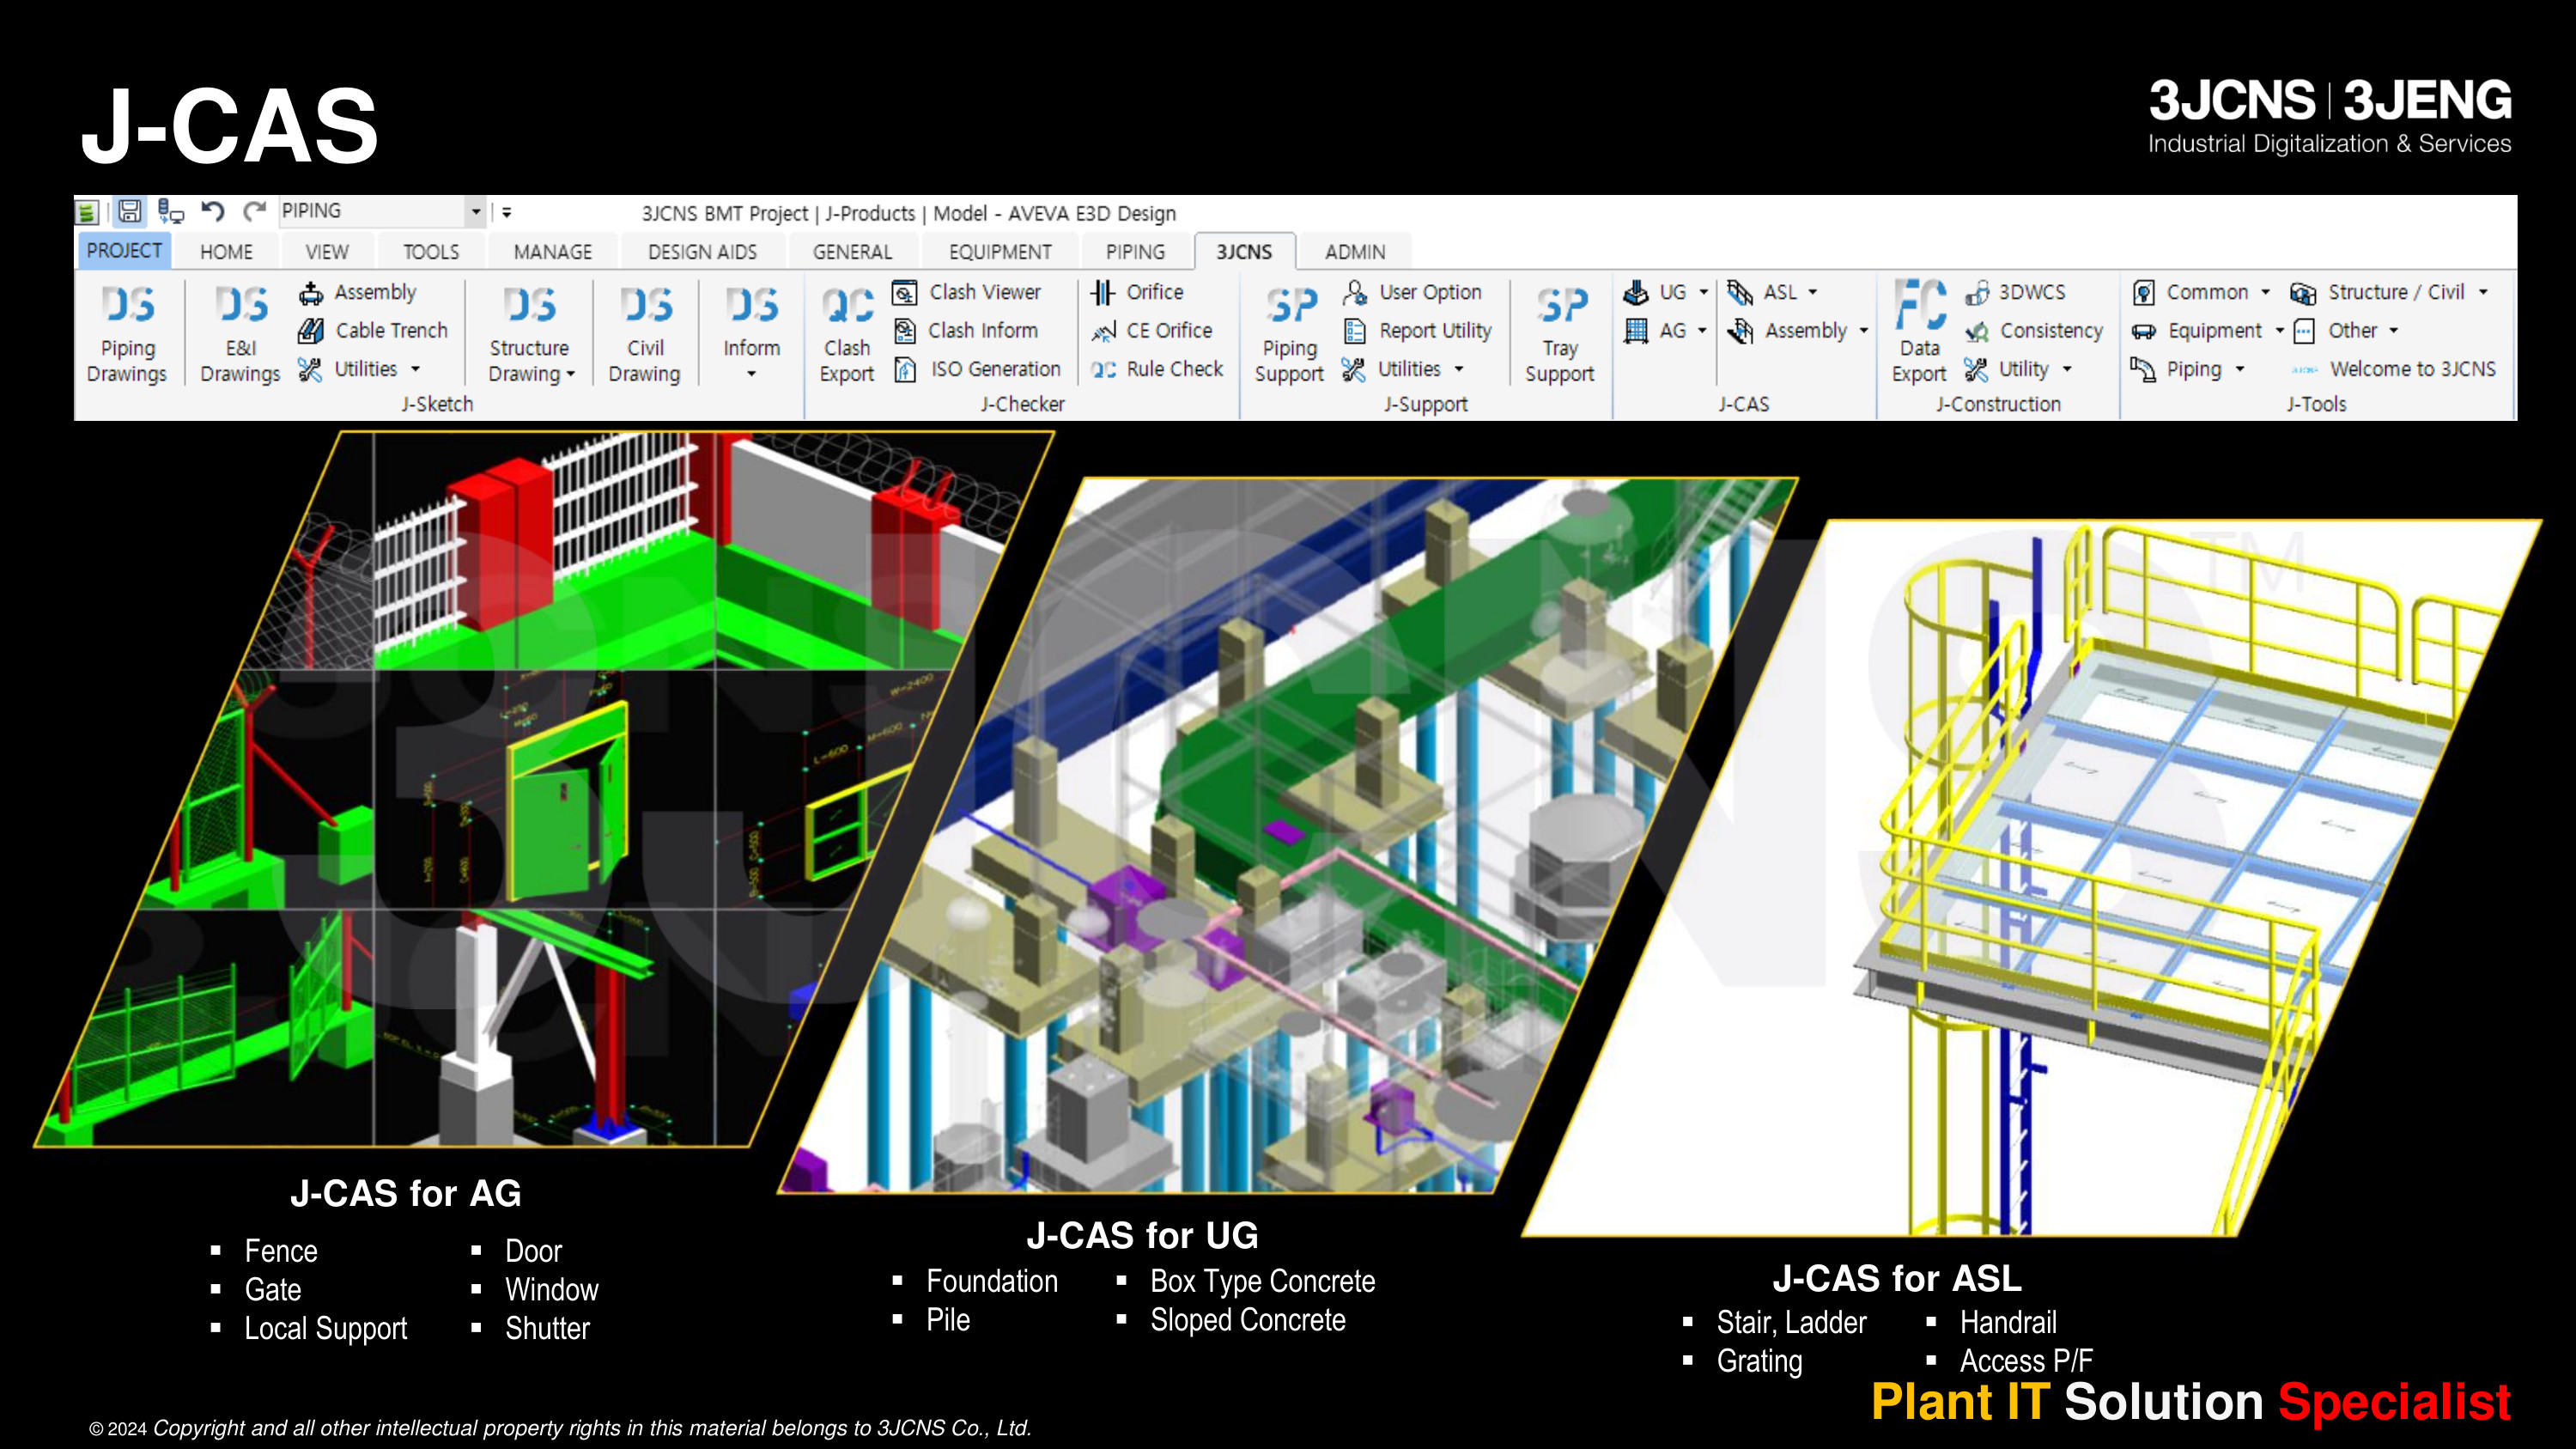Open Report Utility
Image resolution: width=2576 pixels, height=1449 pixels.
(x=1418, y=330)
